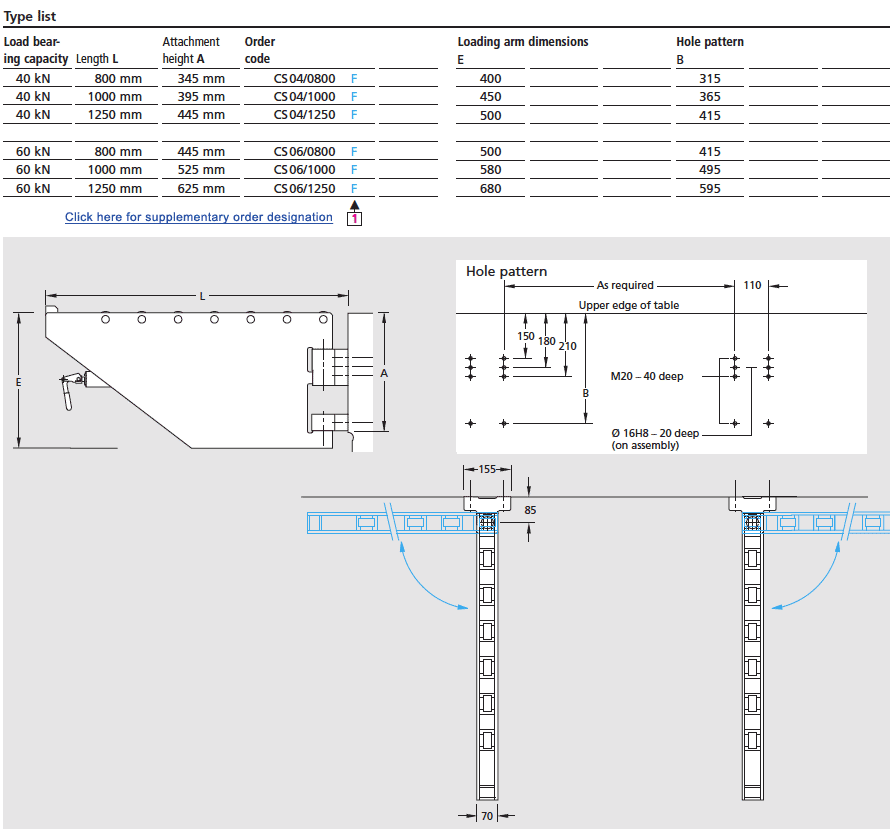Viewport: 890px width, 829px height.
Task: Click hole pattern B value '365'
Action: coord(710,96)
